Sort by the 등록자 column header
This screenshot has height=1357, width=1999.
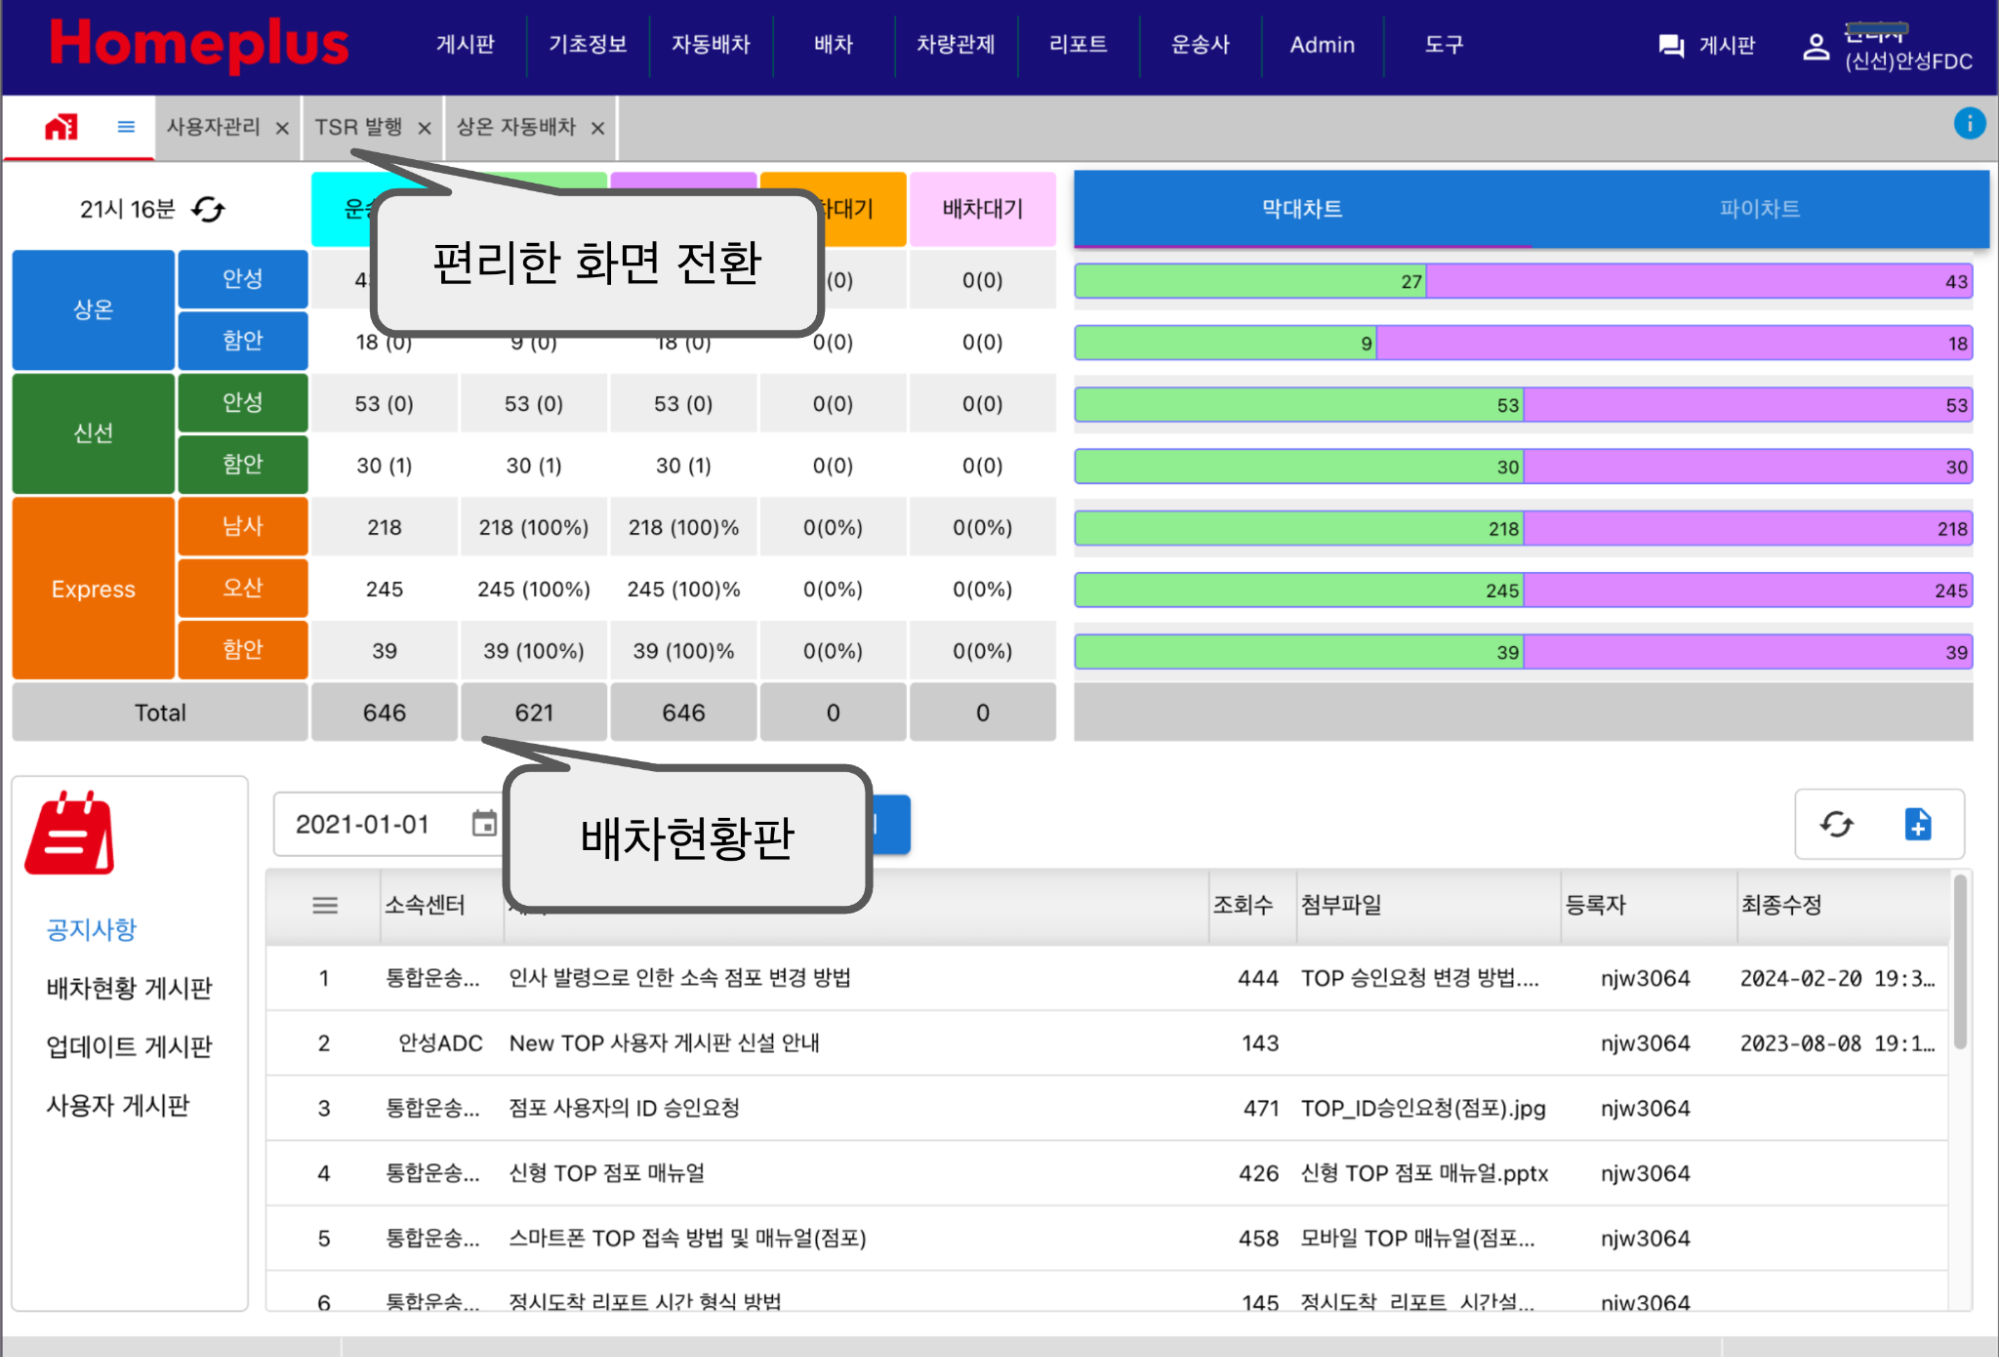1595,905
